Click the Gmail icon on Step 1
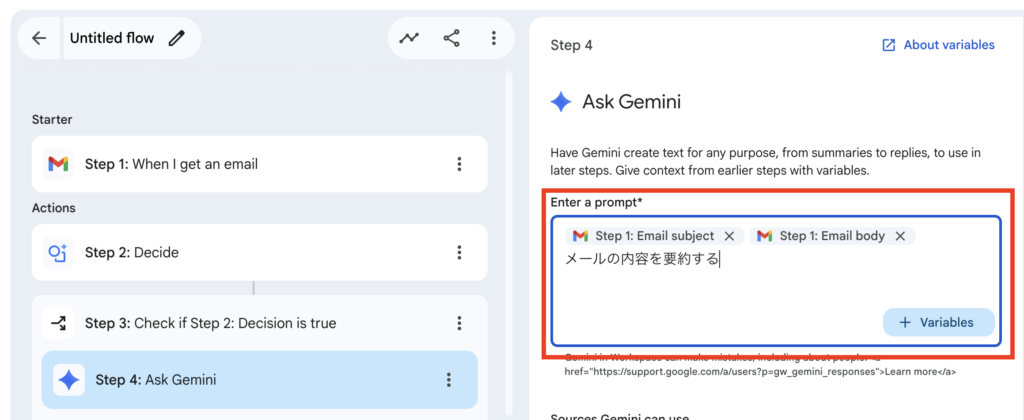The width and height of the screenshot is (1024, 420). click(x=59, y=164)
